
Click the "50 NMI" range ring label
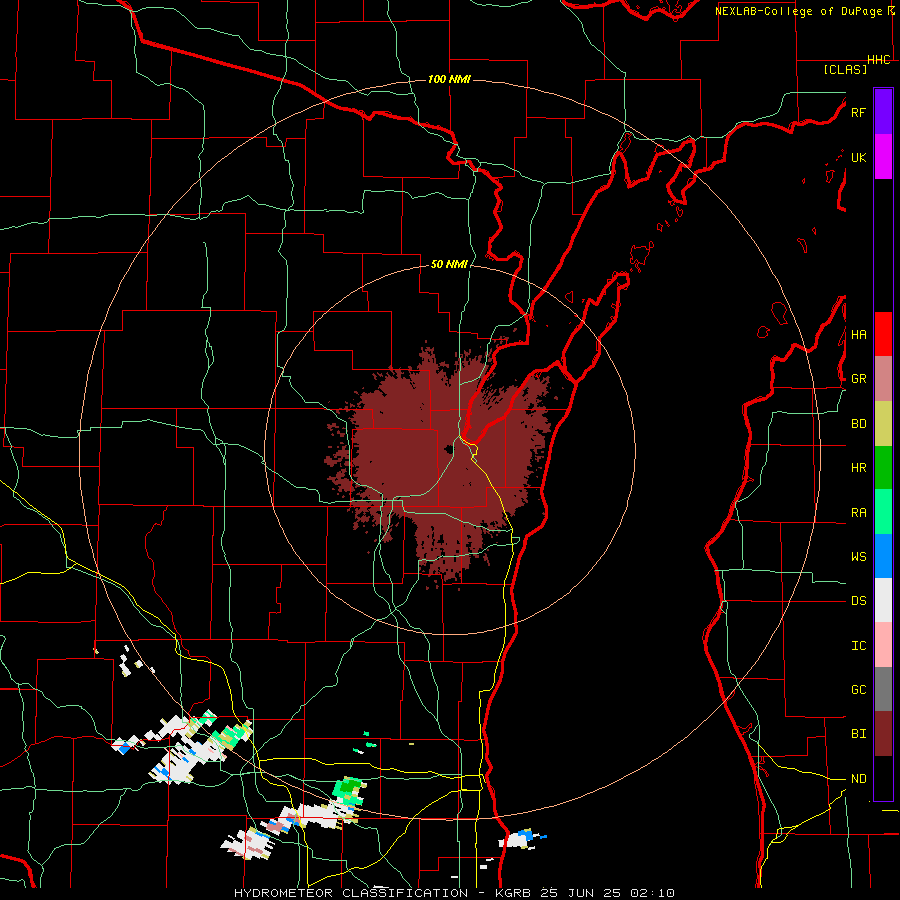click(x=449, y=264)
